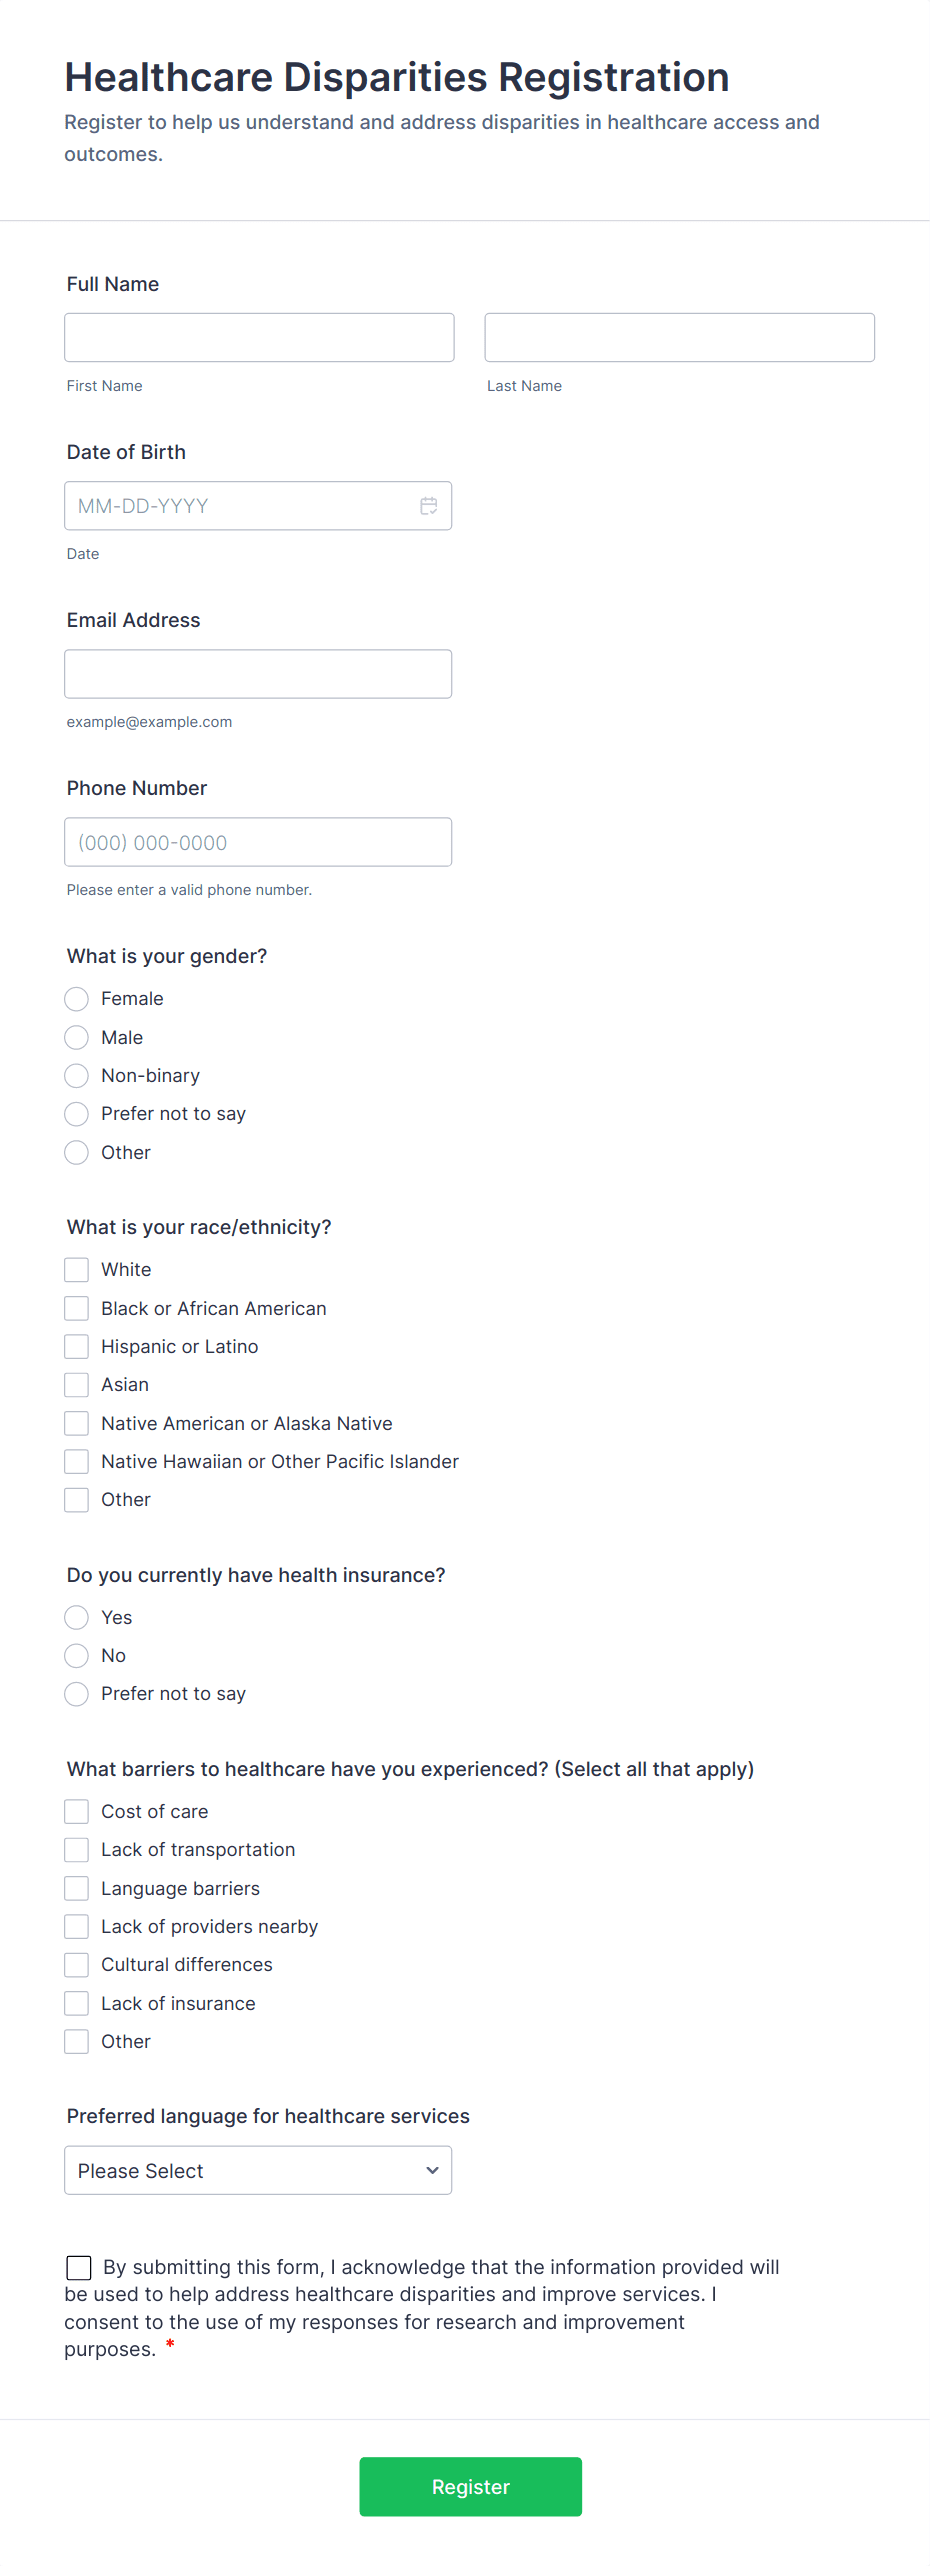Open the Preferred language dropdown
This screenshot has width=930, height=2566.
(x=258, y=2170)
